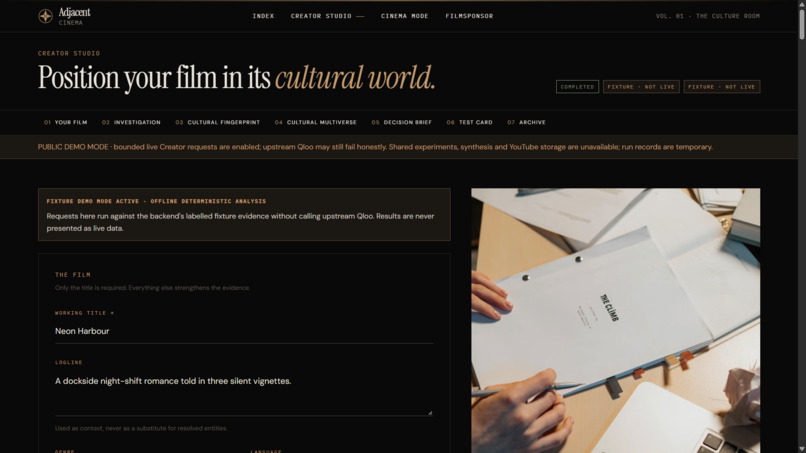Image resolution: width=806 pixels, height=453 pixels.
Task: Click the last FIXTURE · NOT LIVE badge
Action: [722, 87]
